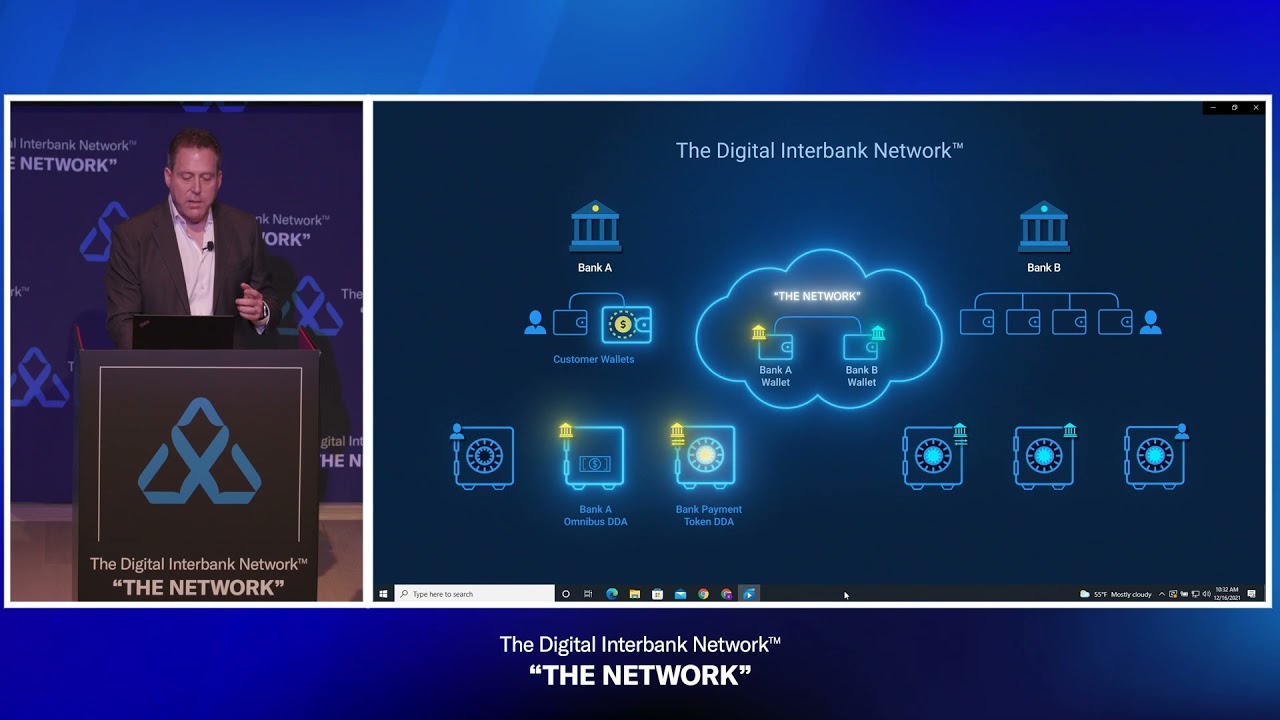
Task: Click the "Bank B Wallet" text
Action: tap(862, 376)
